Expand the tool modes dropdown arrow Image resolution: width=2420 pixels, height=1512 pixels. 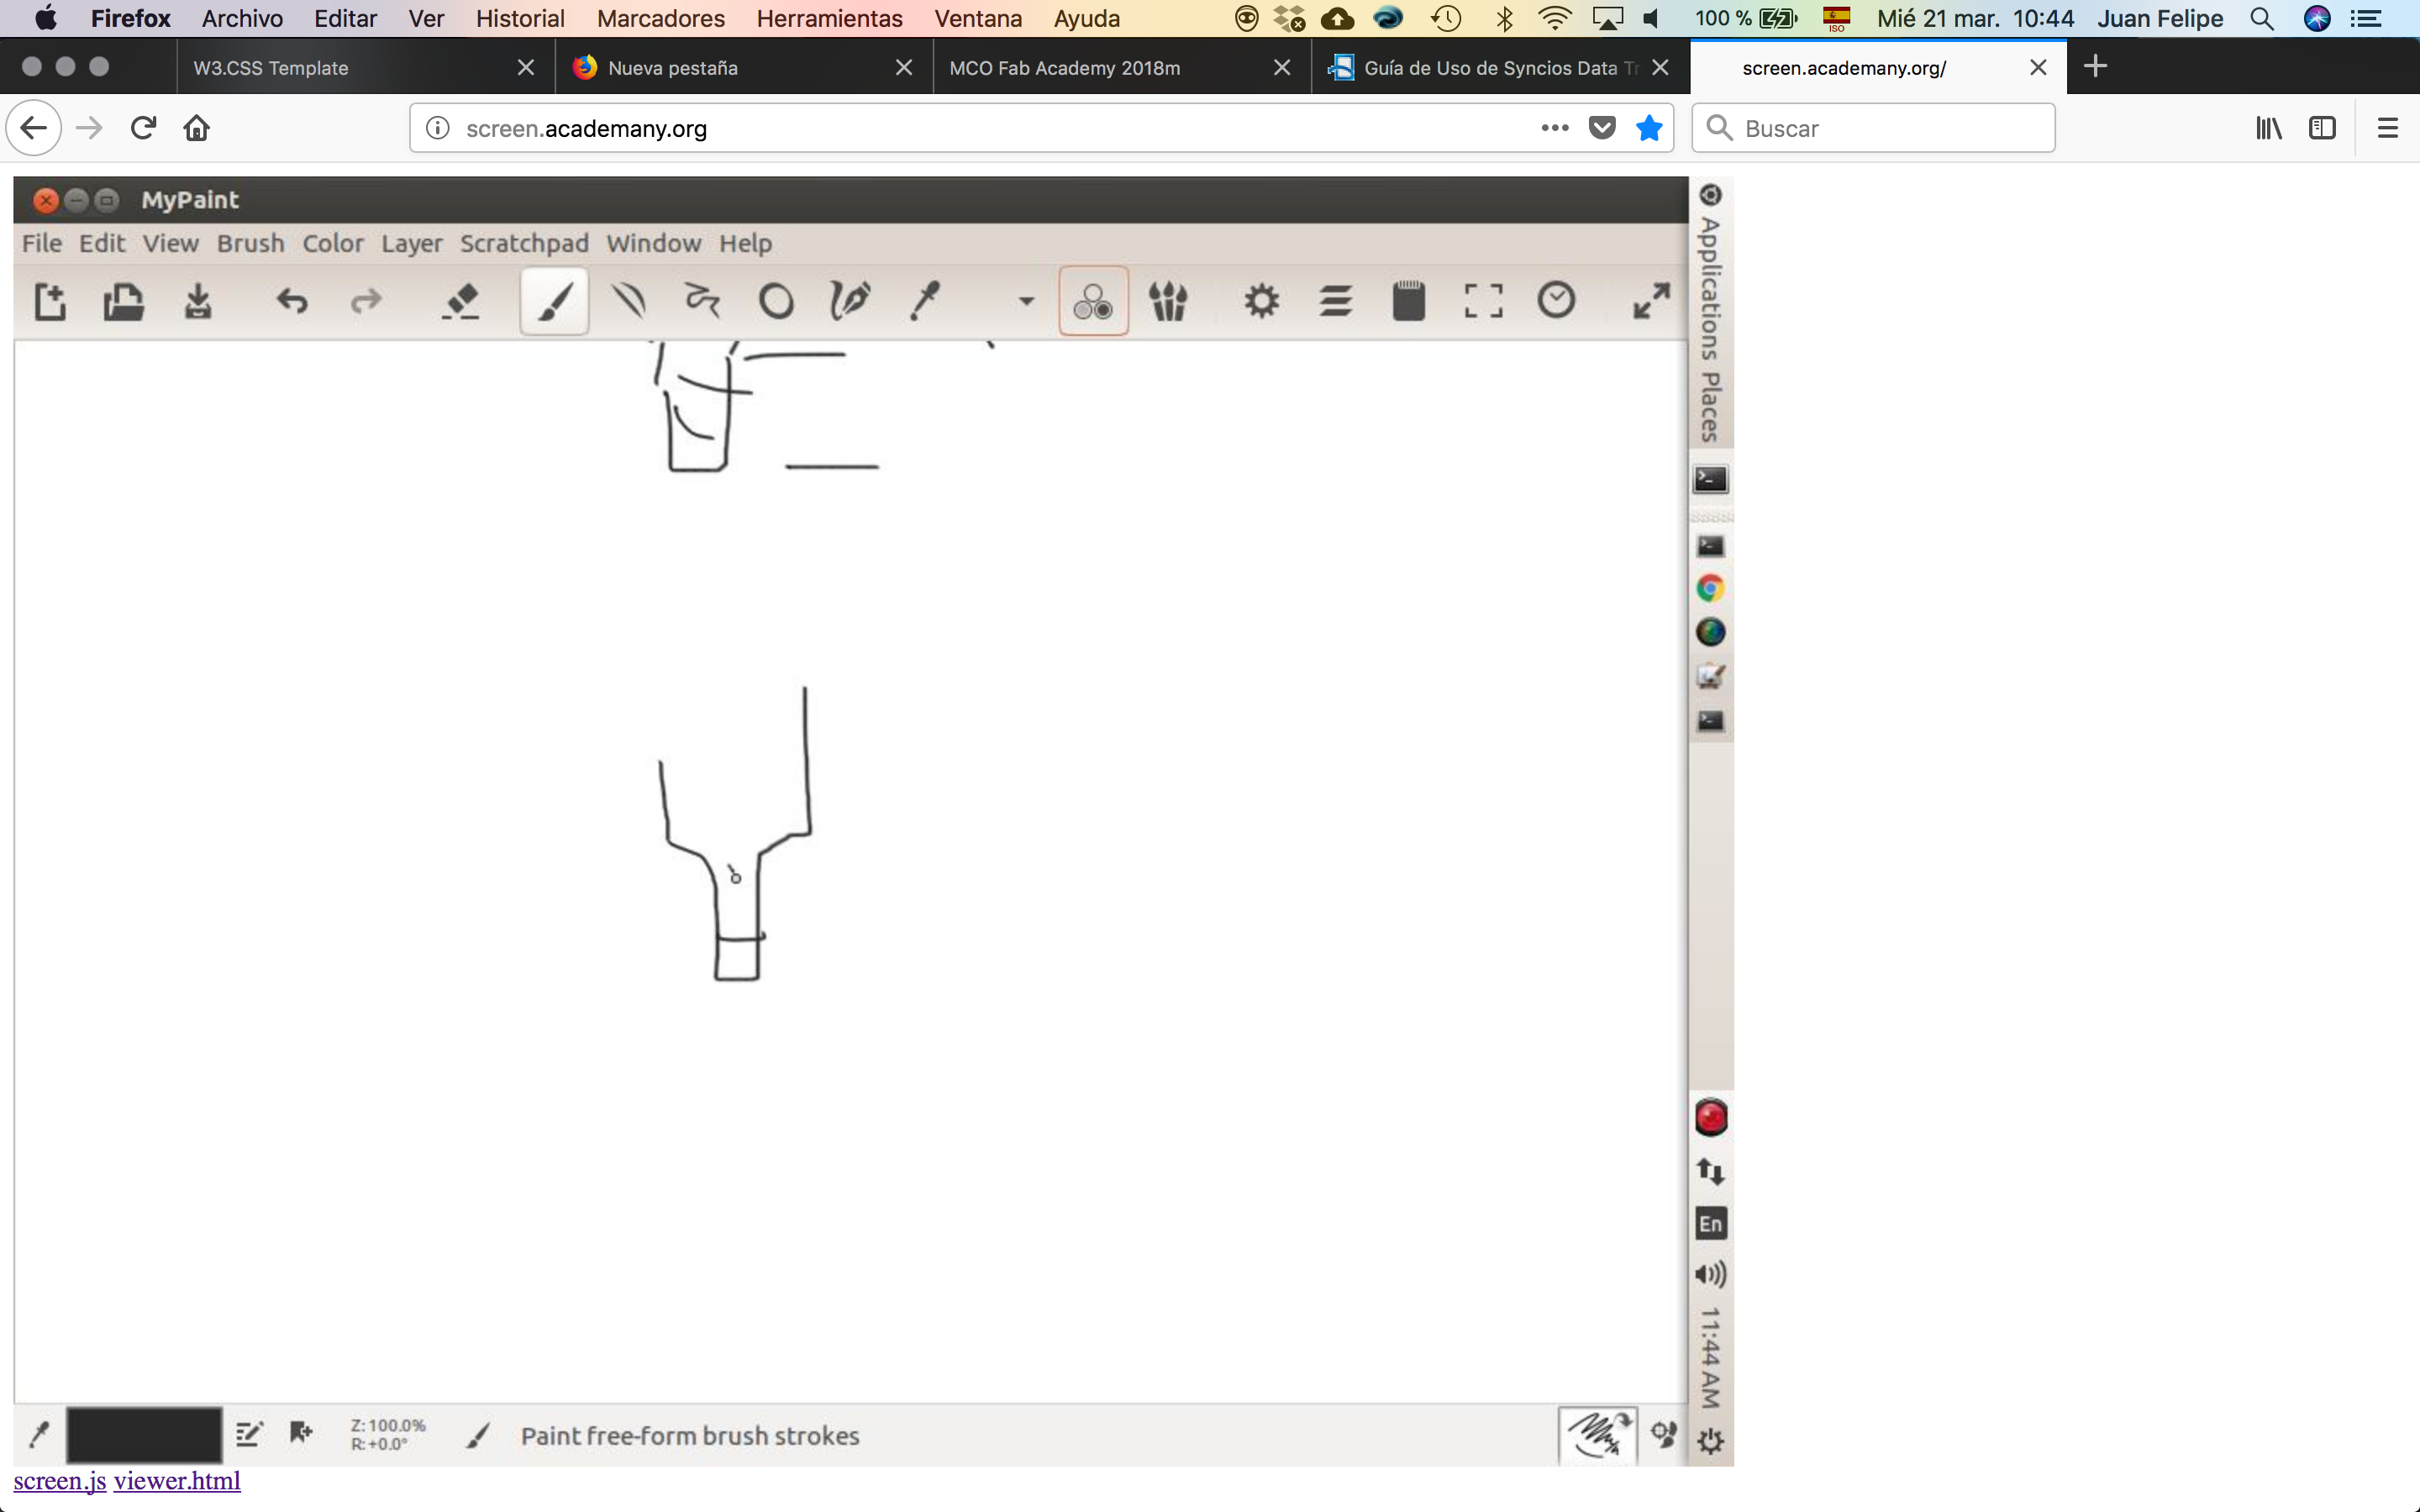click(1026, 301)
